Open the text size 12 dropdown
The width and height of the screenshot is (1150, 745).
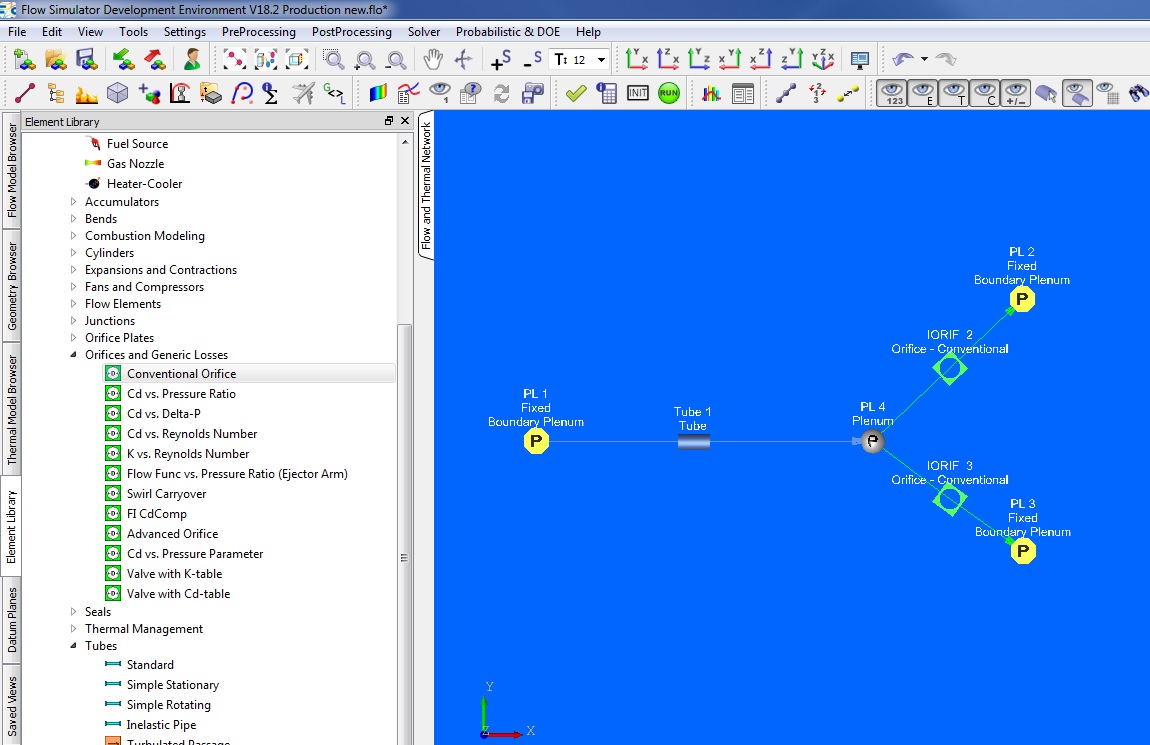tap(601, 60)
